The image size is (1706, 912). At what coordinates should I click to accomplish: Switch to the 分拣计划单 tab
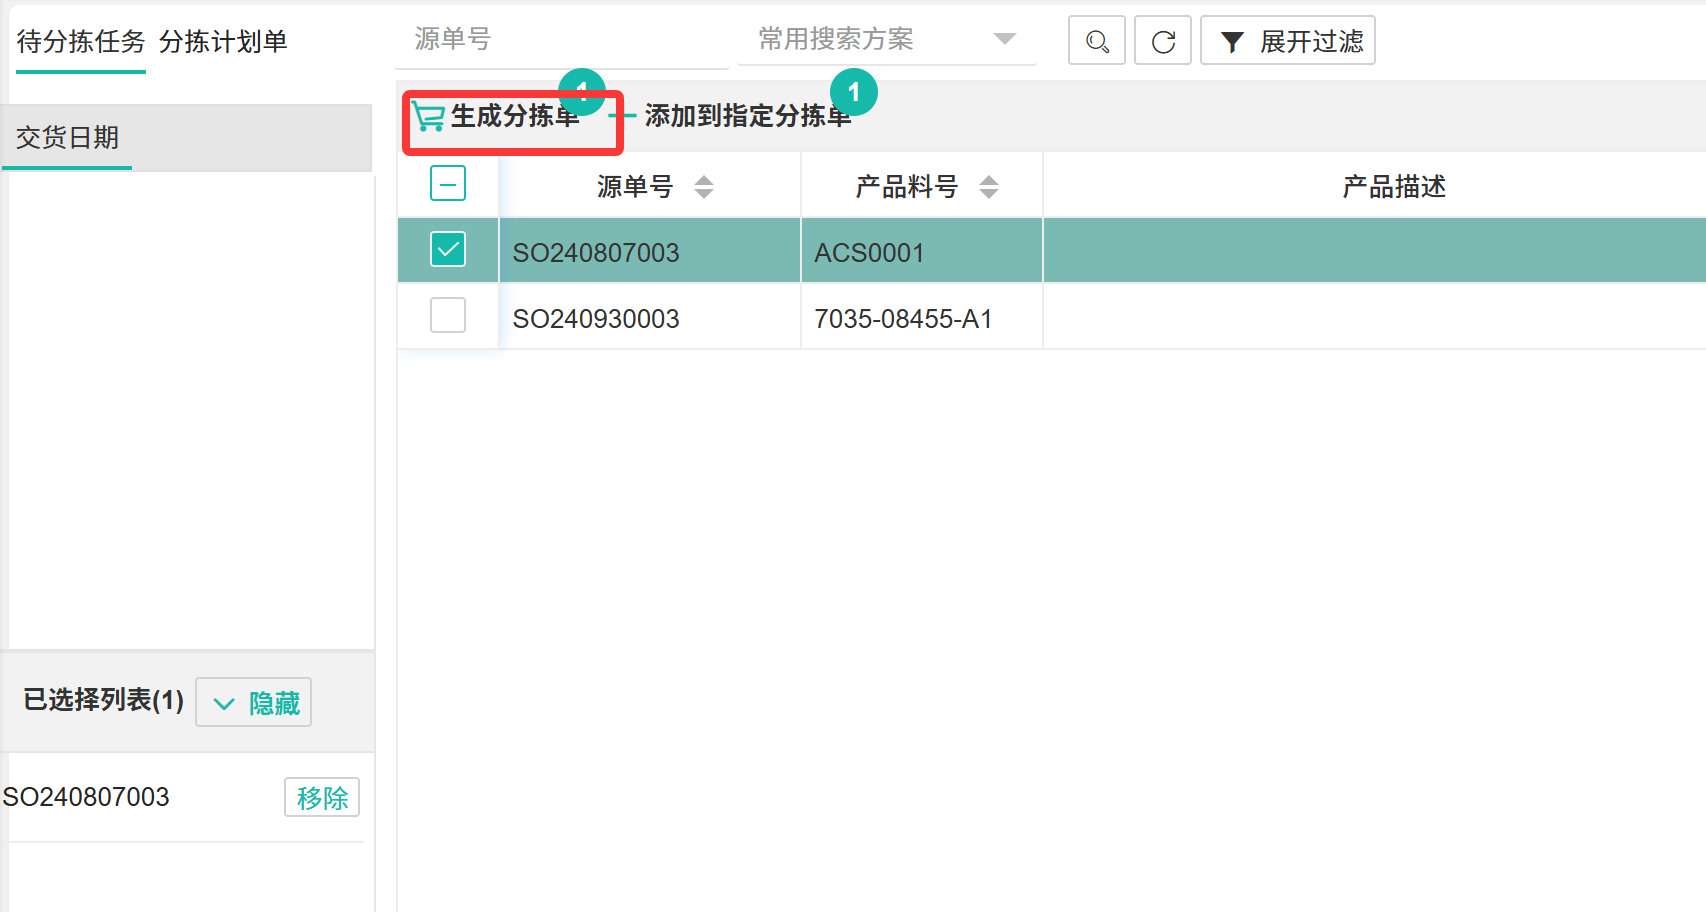click(223, 41)
